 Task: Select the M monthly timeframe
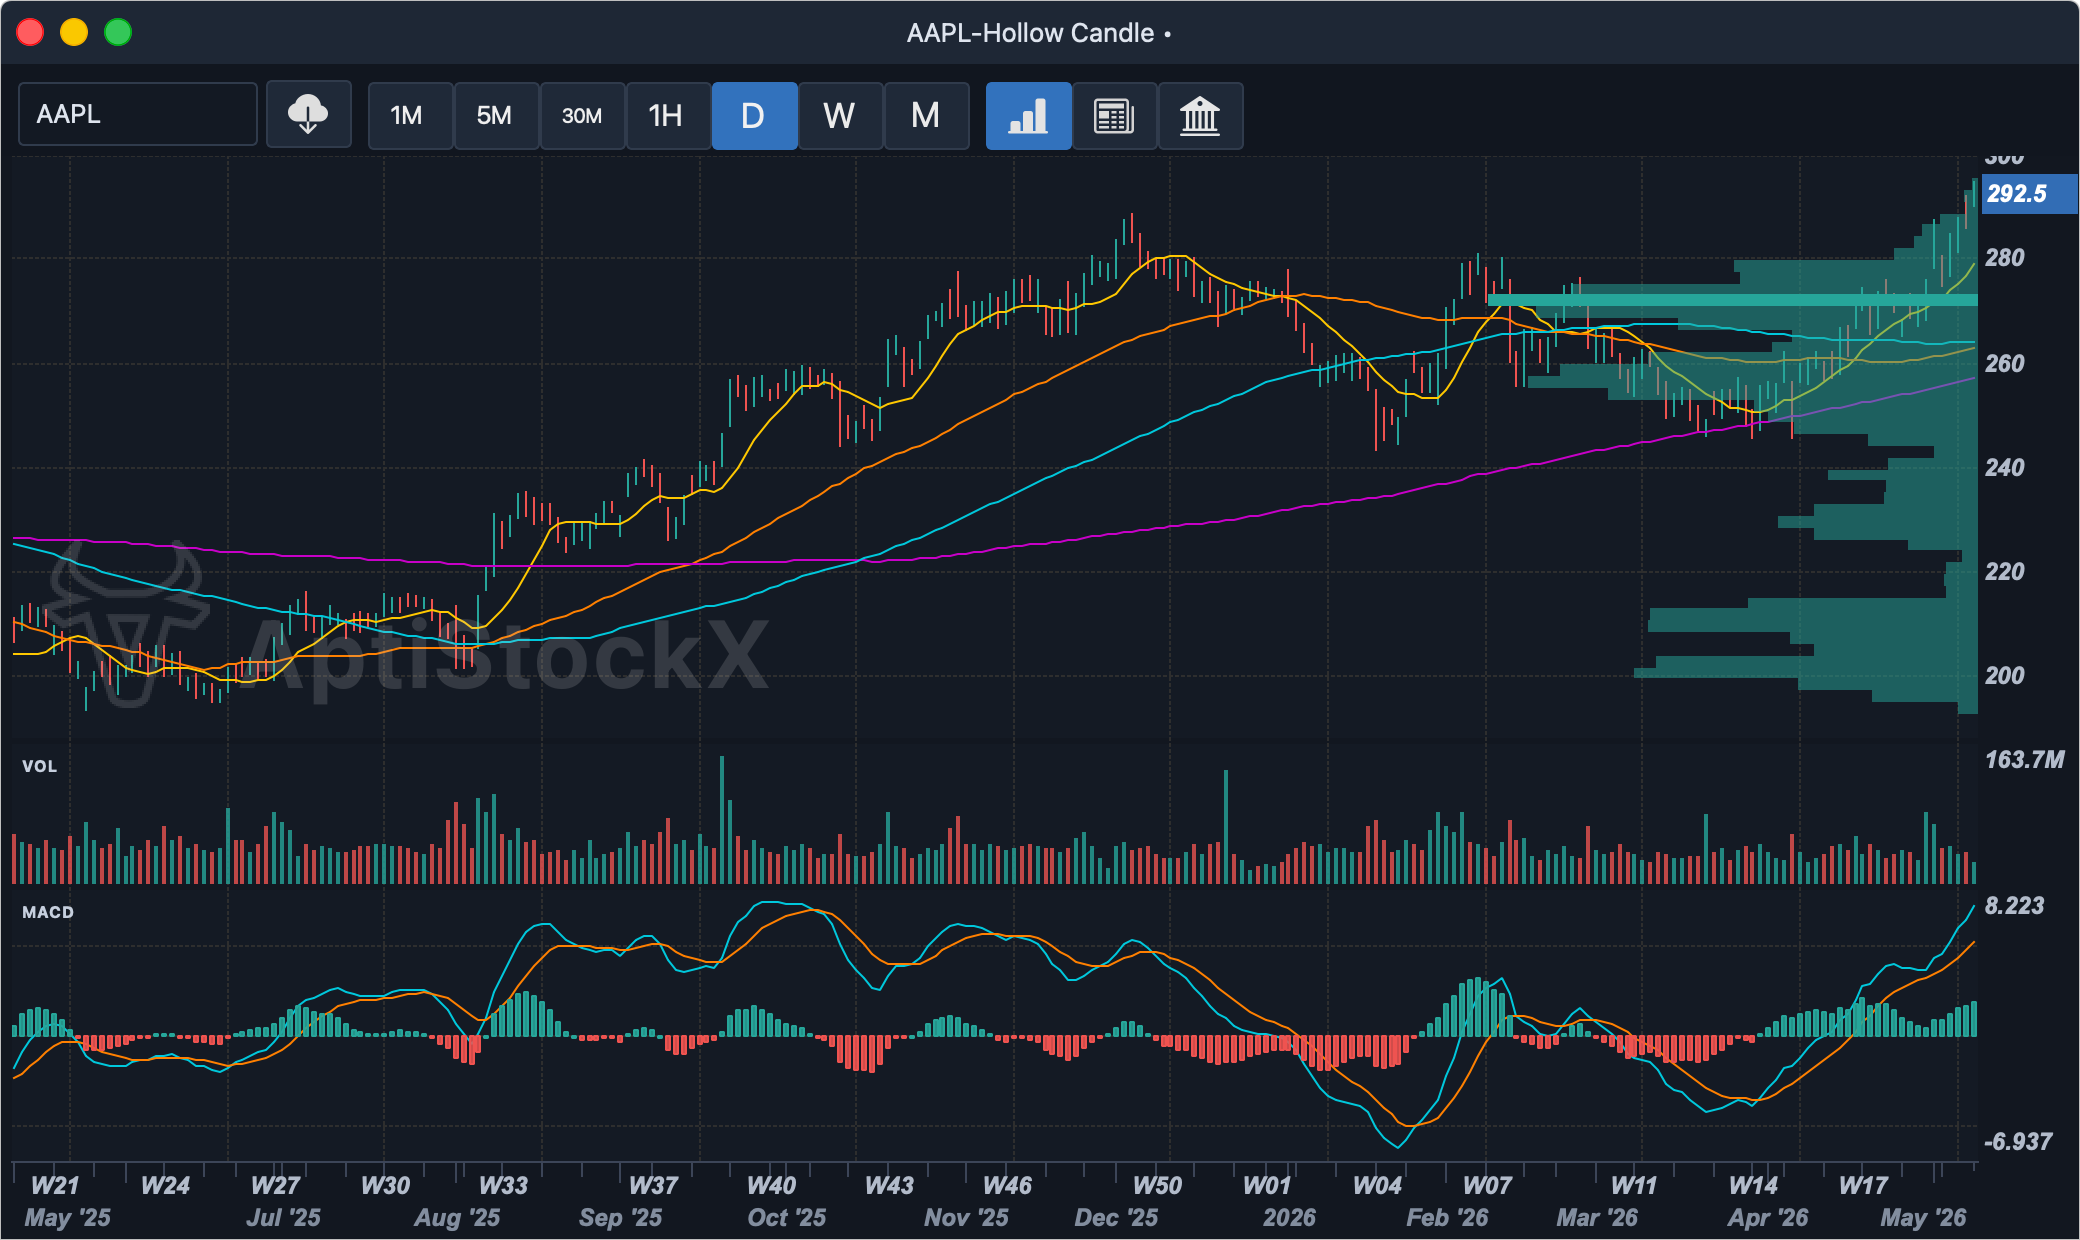(926, 116)
